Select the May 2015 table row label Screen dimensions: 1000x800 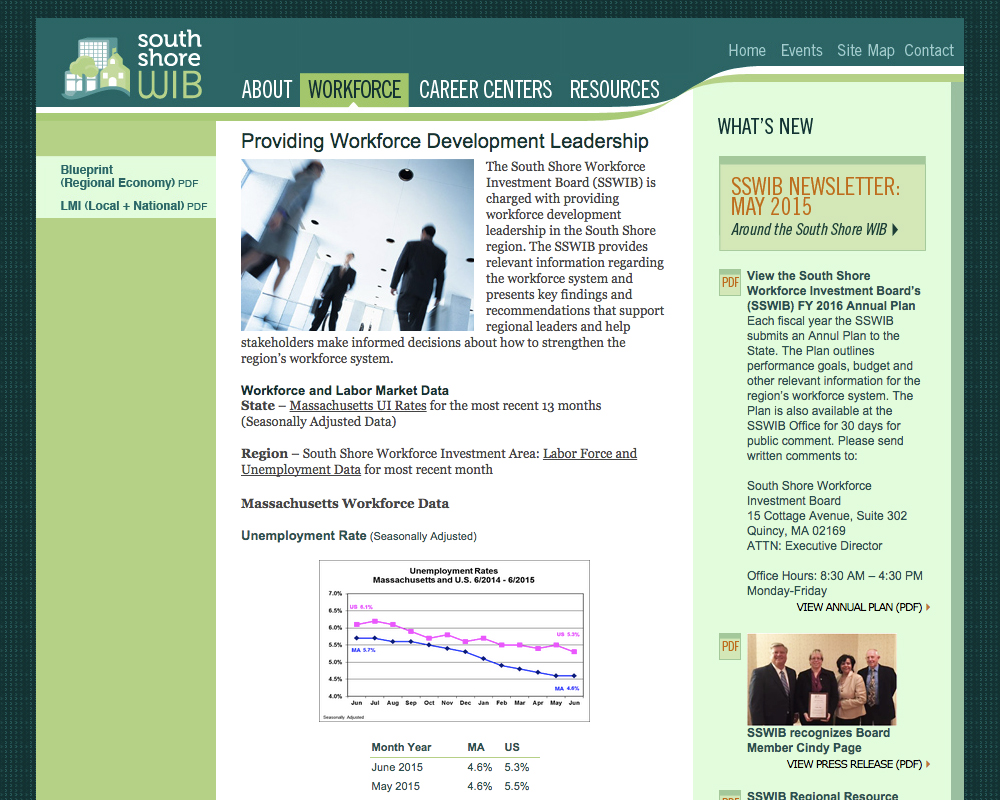point(395,786)
